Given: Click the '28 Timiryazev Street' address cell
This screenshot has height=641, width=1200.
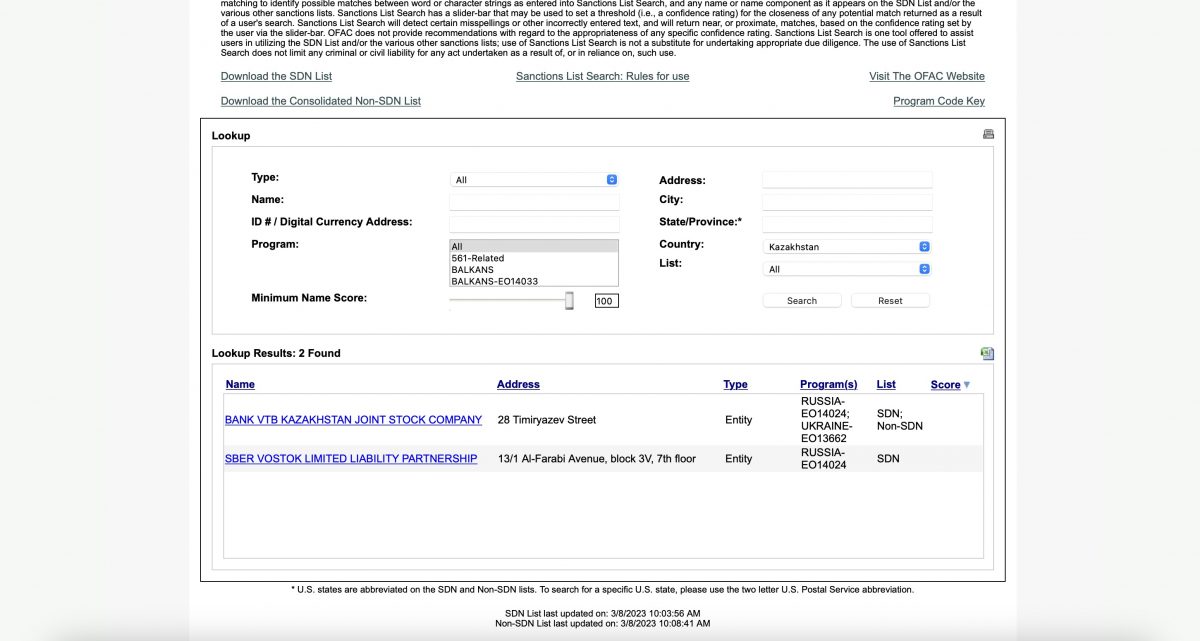Looking at the screenshot, I should coord(547,420).
